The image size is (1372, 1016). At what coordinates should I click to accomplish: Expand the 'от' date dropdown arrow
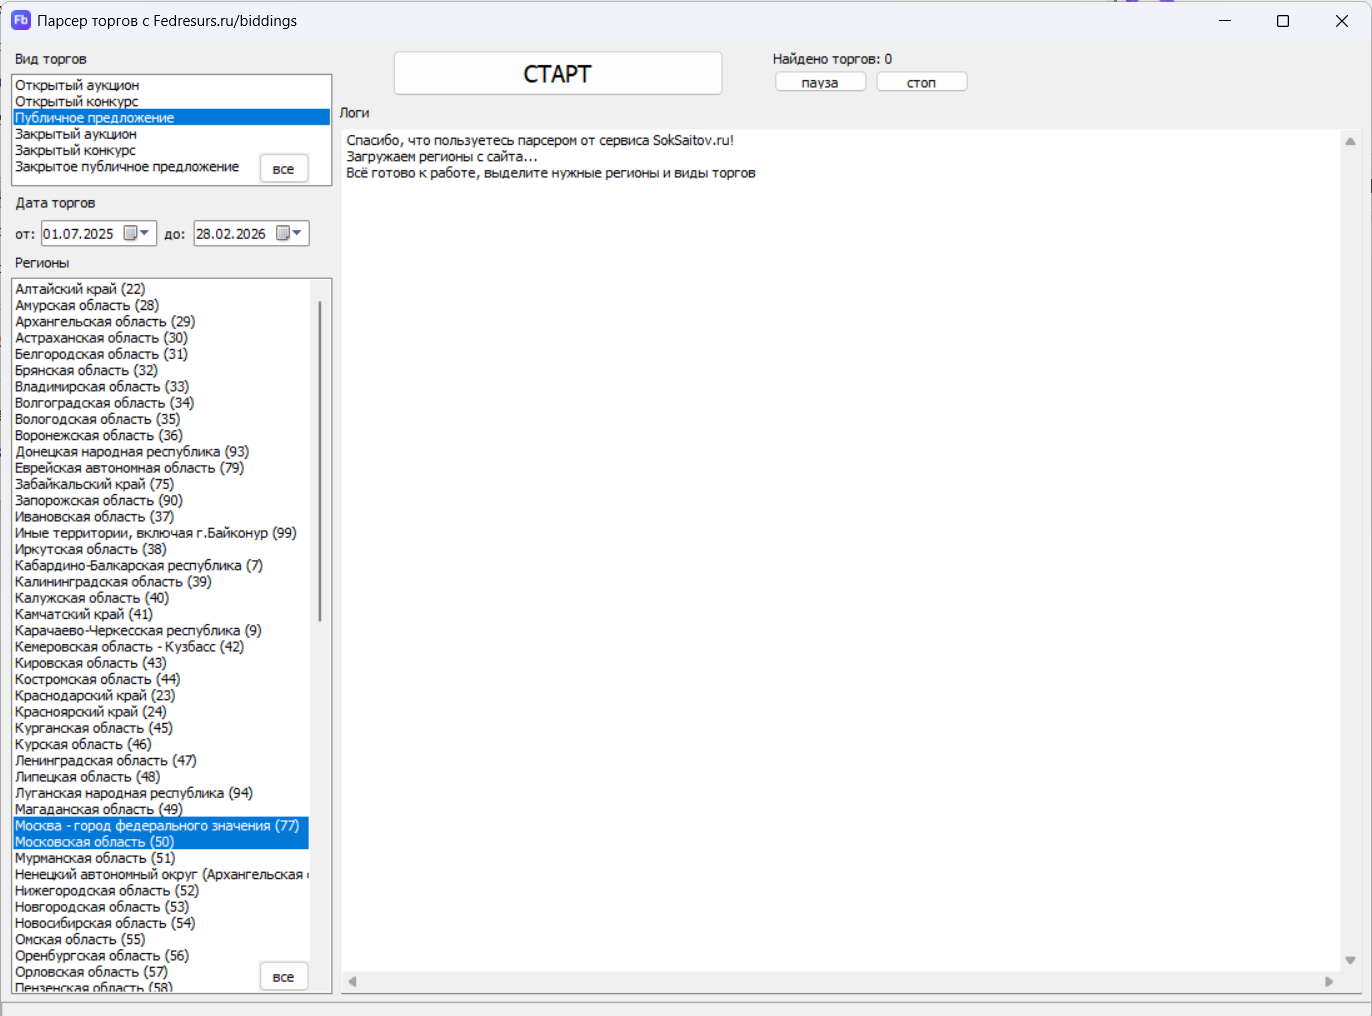(x=144, y=233)
